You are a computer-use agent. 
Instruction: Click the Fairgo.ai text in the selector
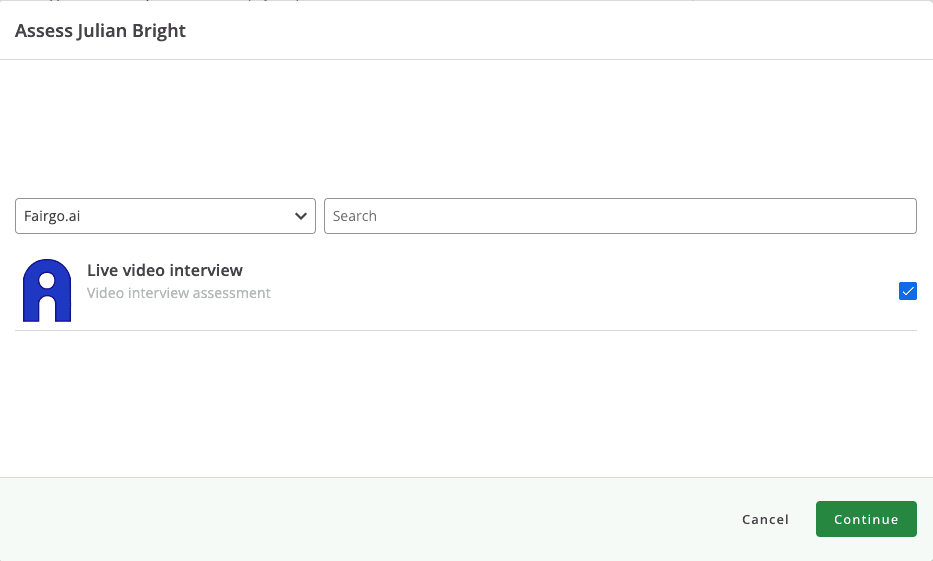pos(52,216)
